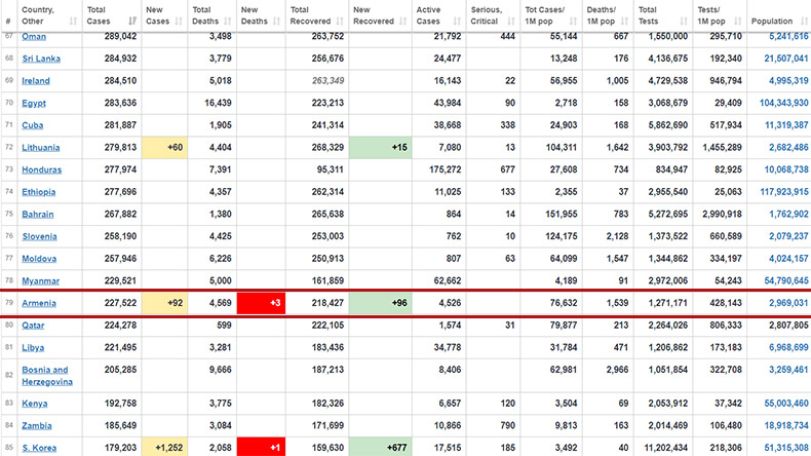Click Sri Lanka population 21,507,041
Viewport: 811px width, 456px height.
[x=786, y=59]
